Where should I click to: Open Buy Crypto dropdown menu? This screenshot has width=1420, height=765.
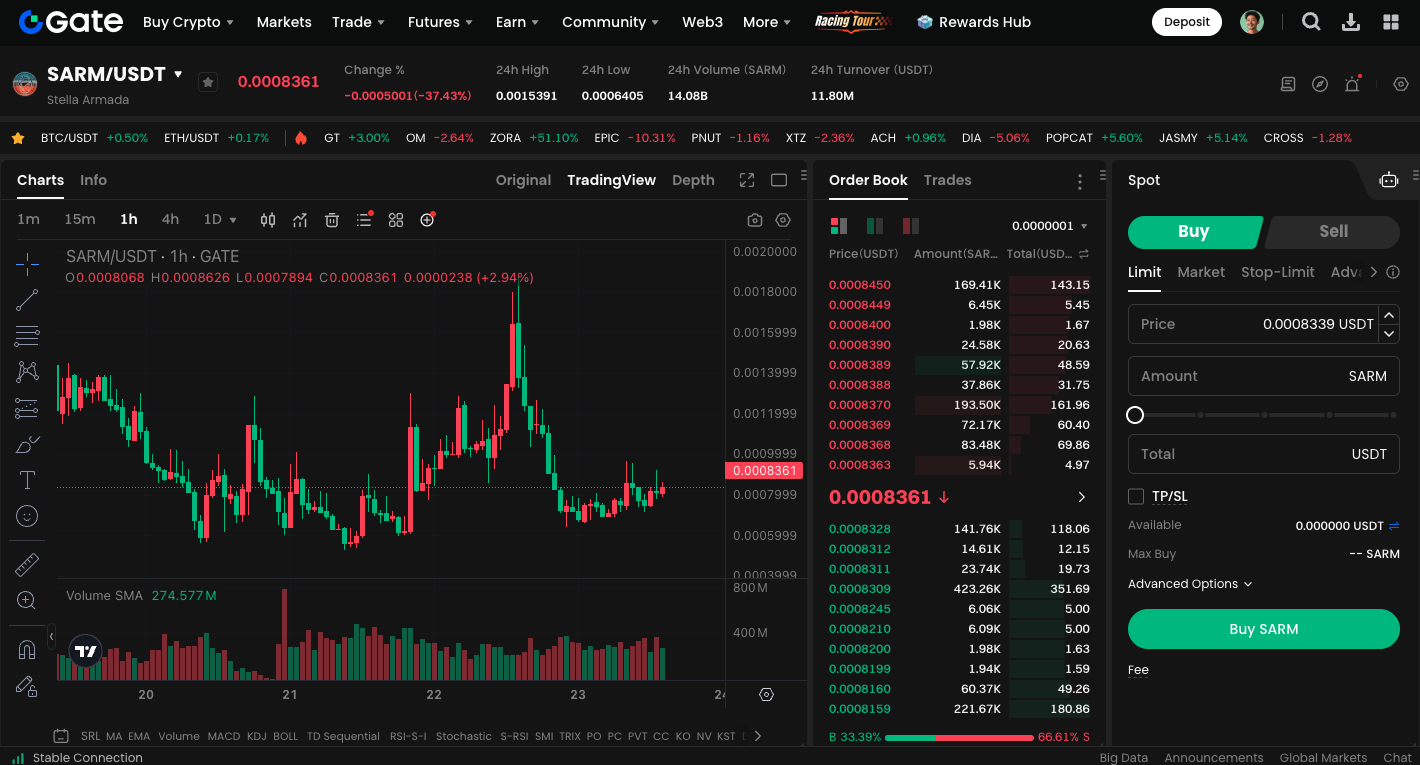(188, 22)
